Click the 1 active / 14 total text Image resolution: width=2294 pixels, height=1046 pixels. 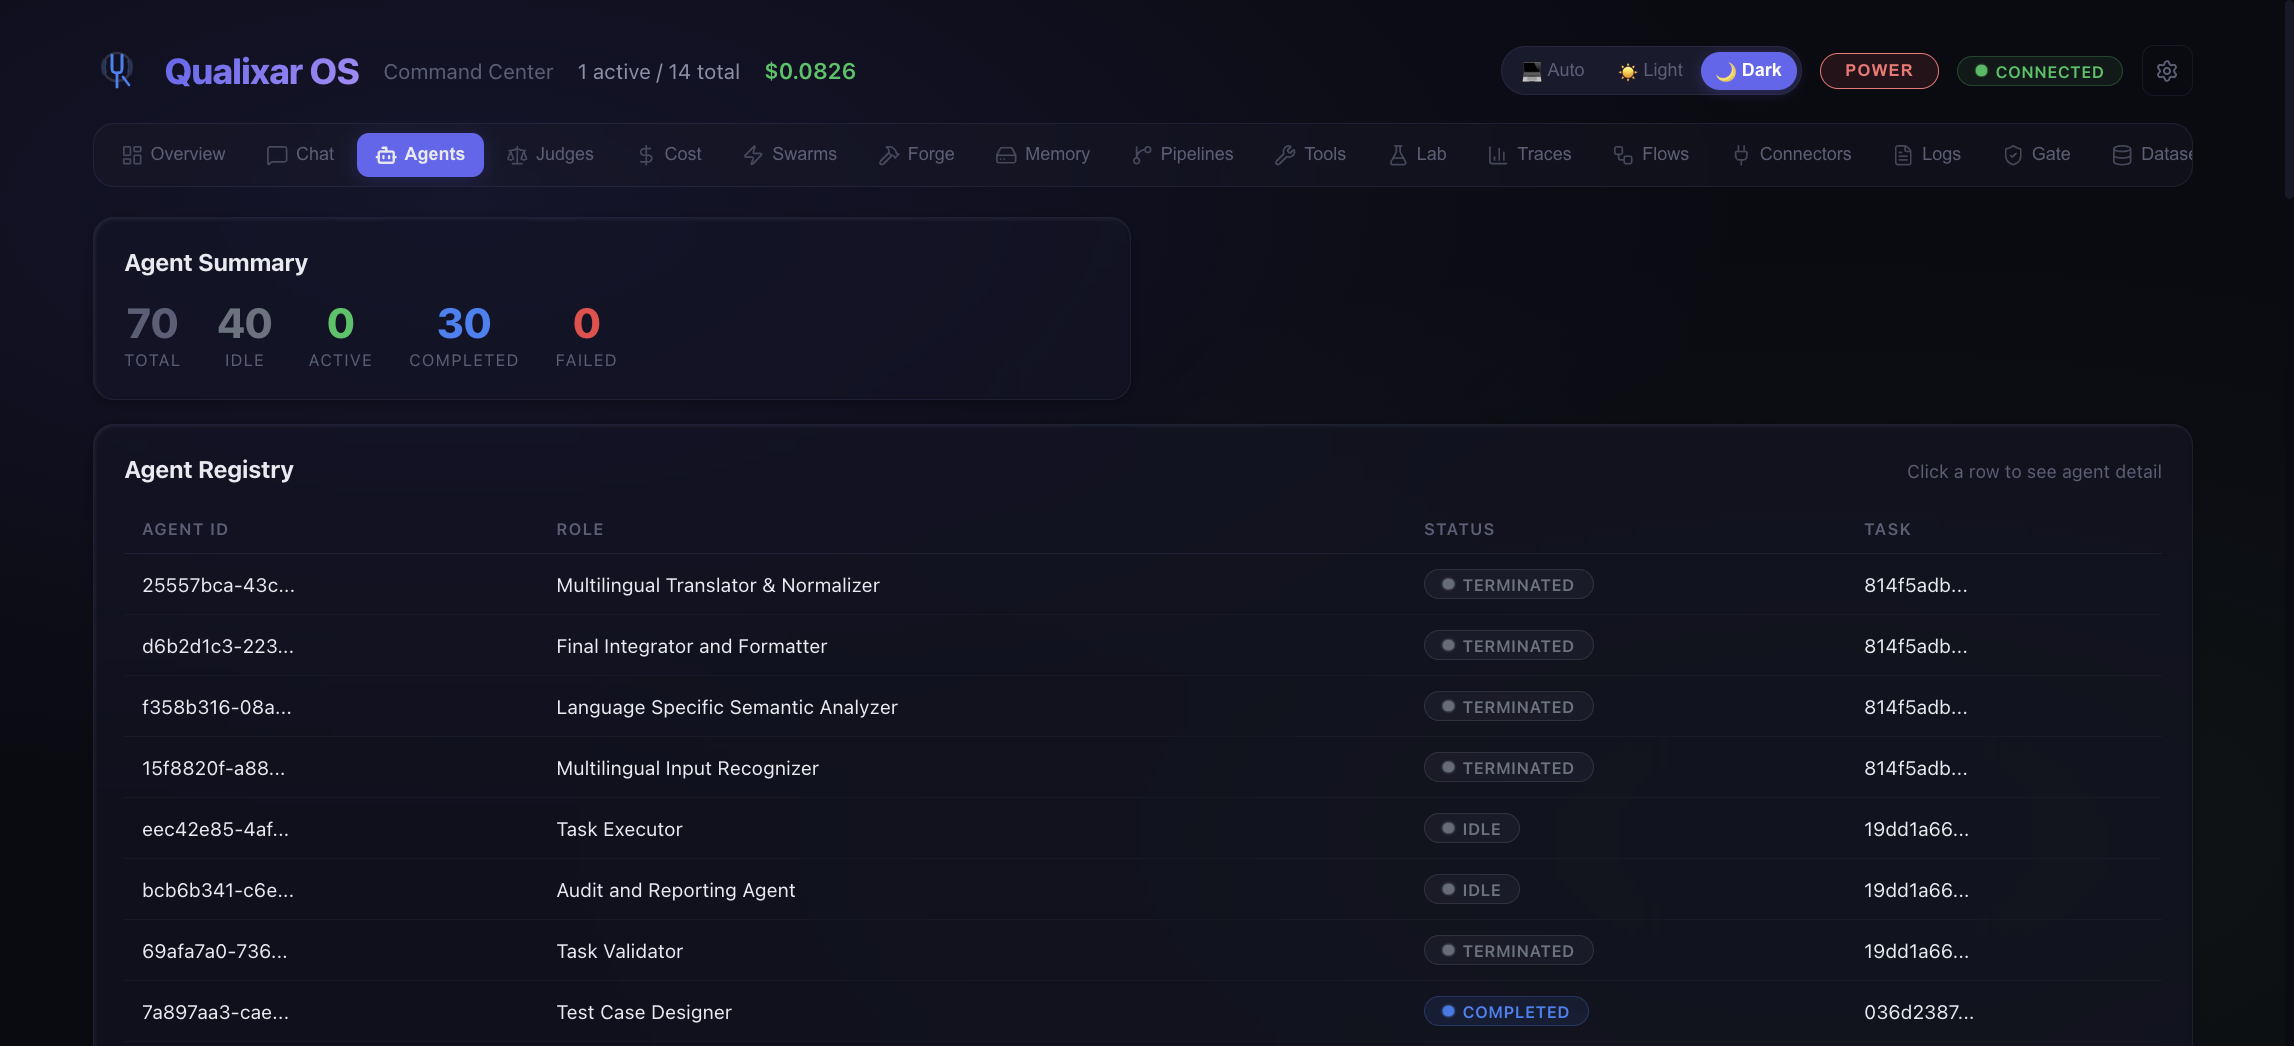click(659, 72)
